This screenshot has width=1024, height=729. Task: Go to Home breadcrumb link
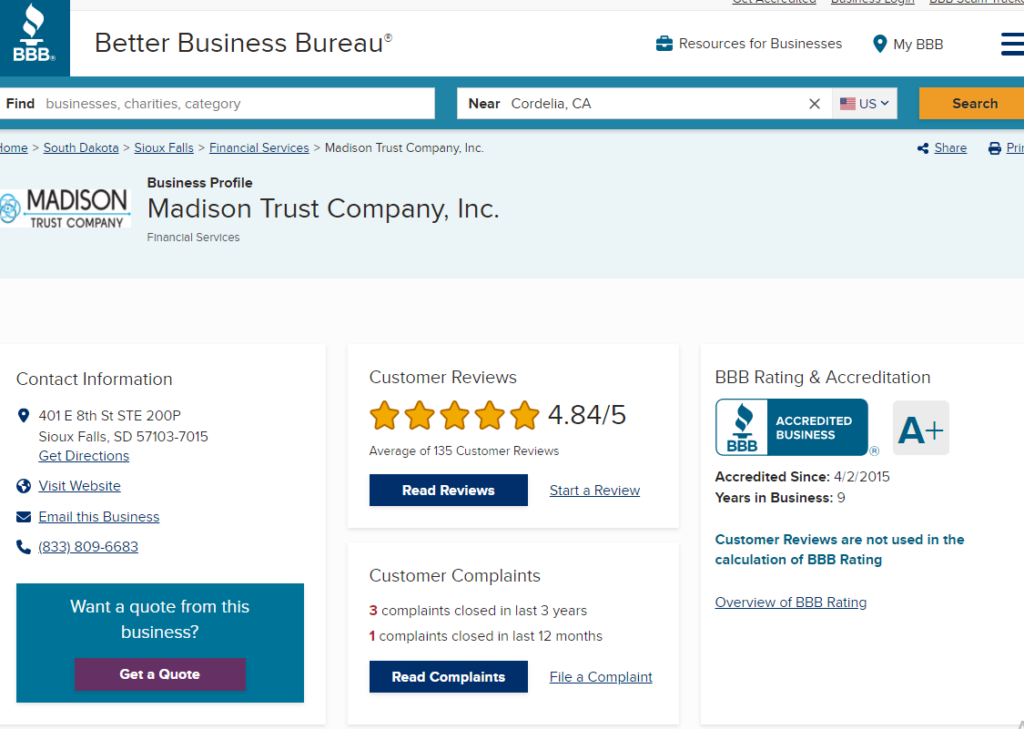click(14, 148)
